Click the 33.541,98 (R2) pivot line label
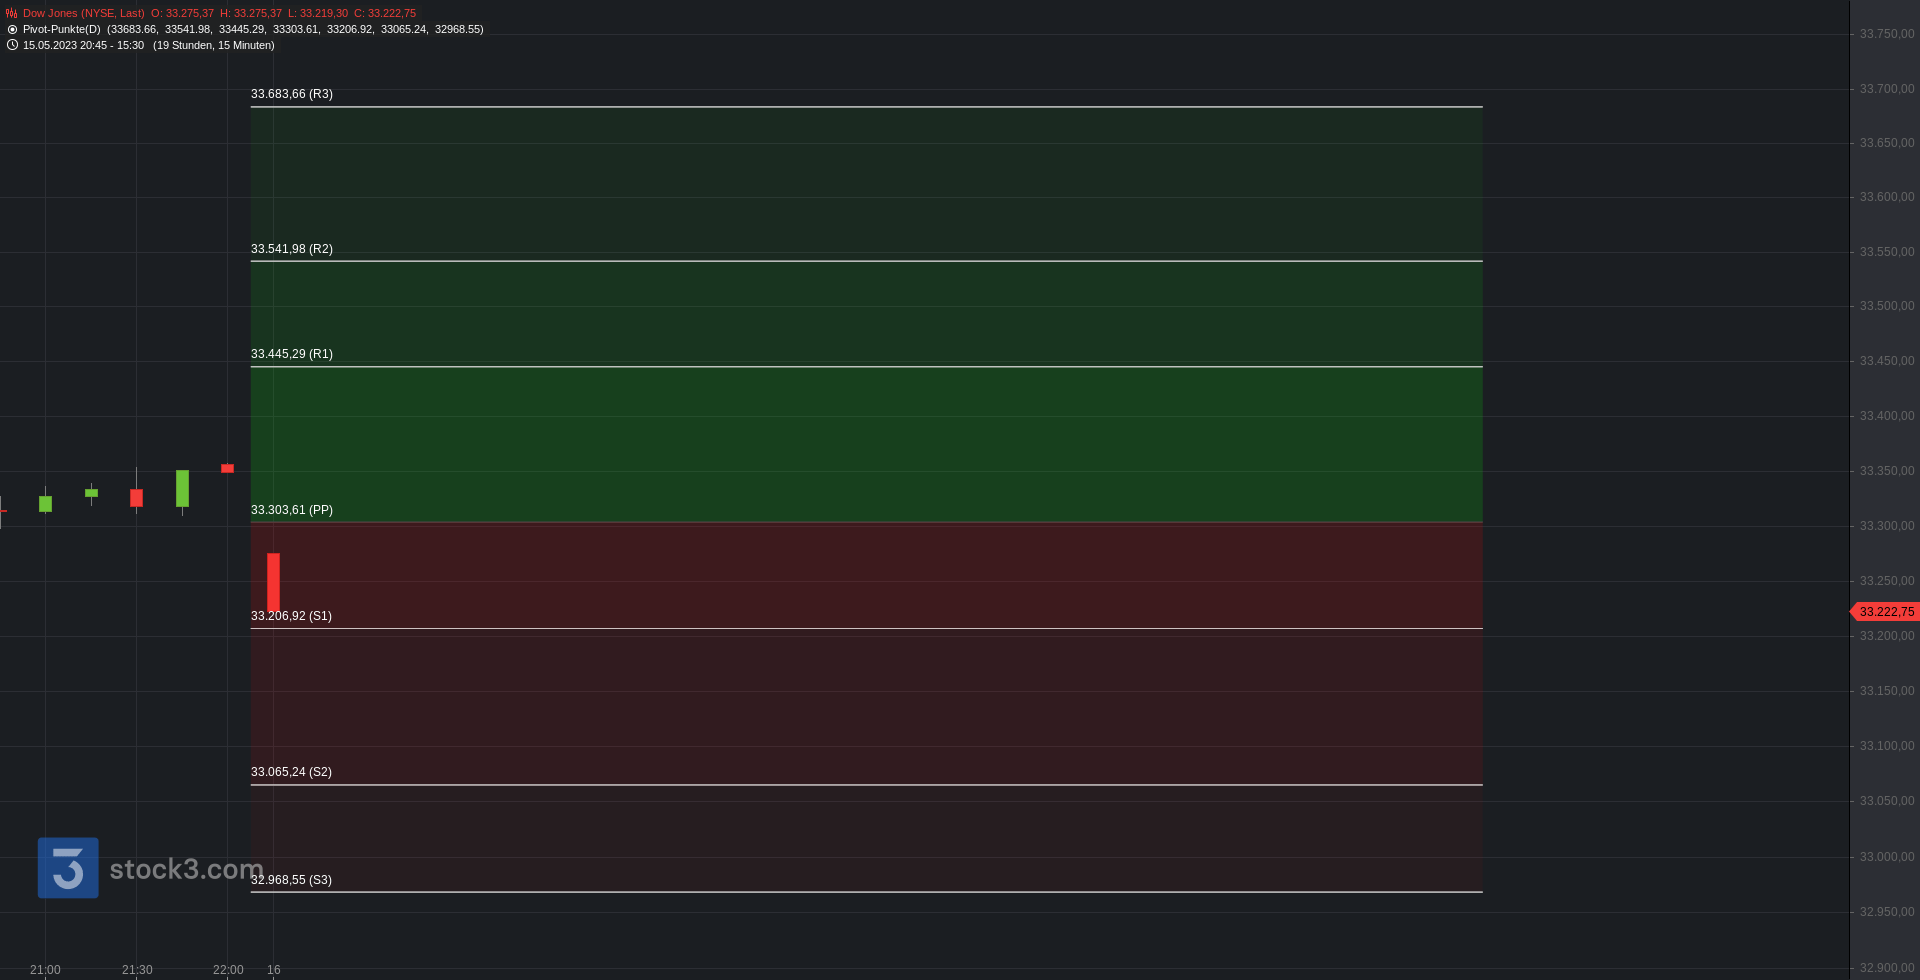Screen dimensions: 1920x980 (x=292, y=249)
